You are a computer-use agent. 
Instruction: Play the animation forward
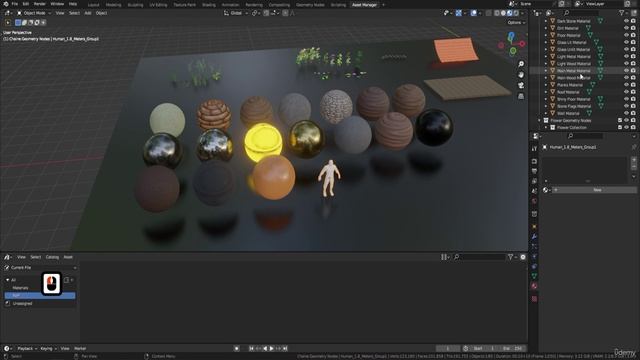272,349
